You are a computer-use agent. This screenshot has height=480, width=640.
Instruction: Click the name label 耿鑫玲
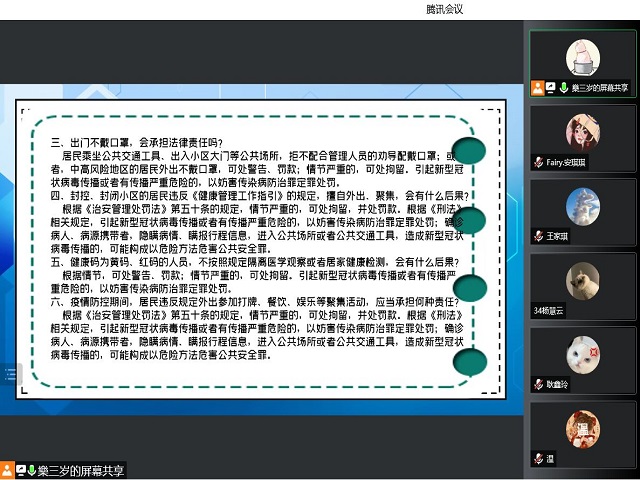tap(558, 384)
